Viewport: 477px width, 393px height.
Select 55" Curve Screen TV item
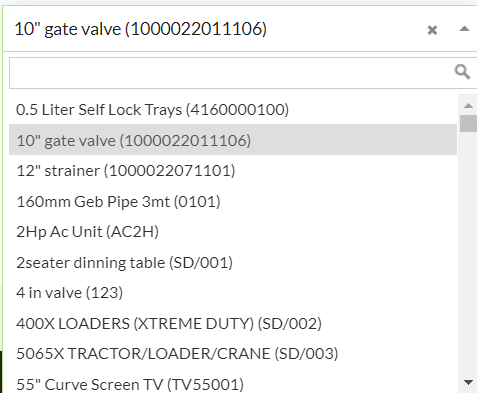click(233, 383)
